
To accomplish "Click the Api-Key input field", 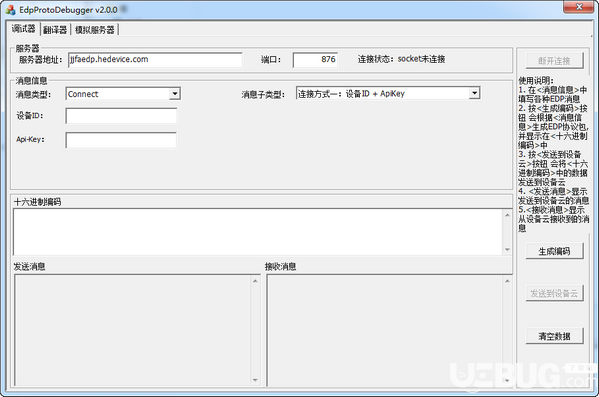I will [121, 140].
